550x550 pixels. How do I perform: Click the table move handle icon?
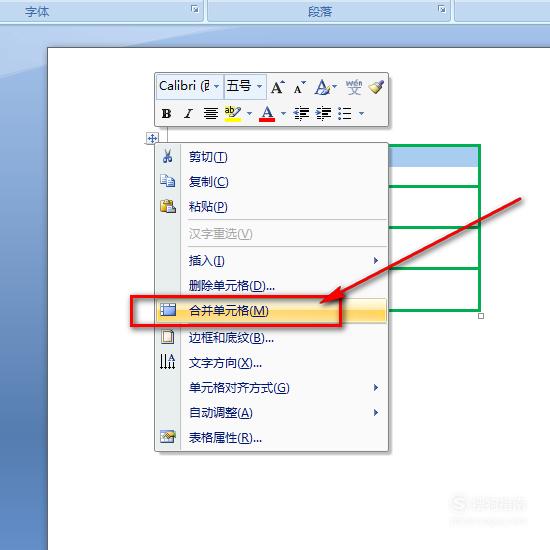pos(152,139)
